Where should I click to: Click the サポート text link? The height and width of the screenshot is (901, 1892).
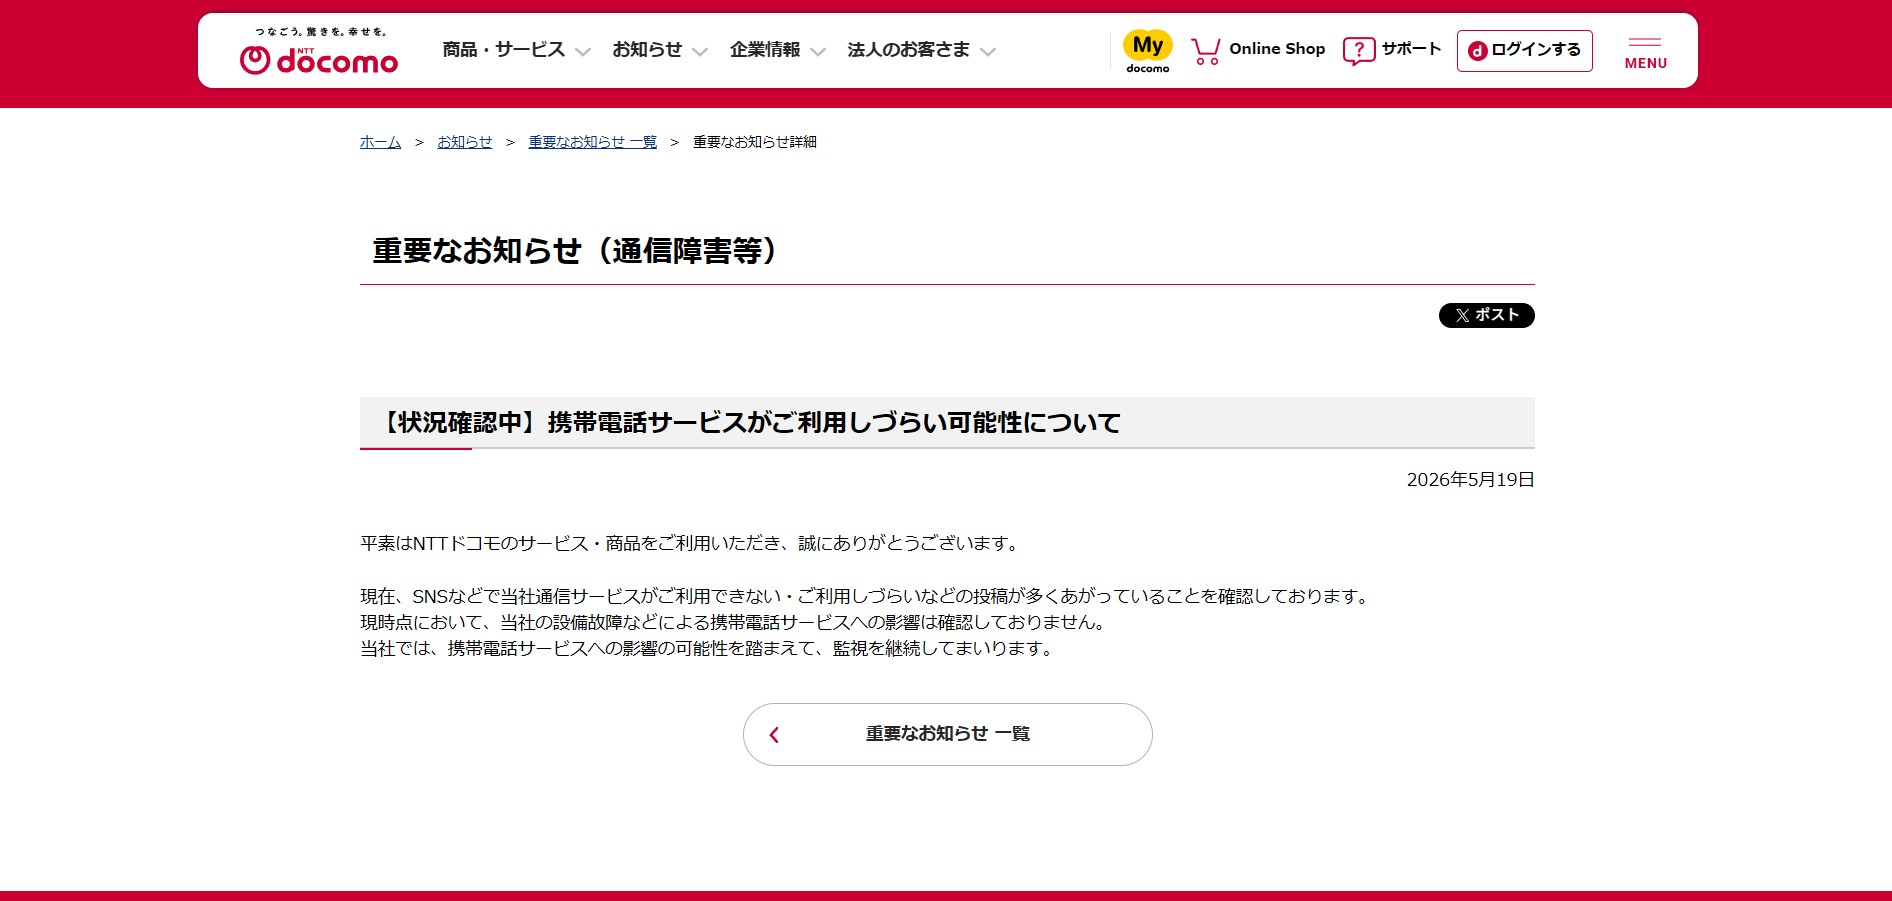[x=1411, y=49]
